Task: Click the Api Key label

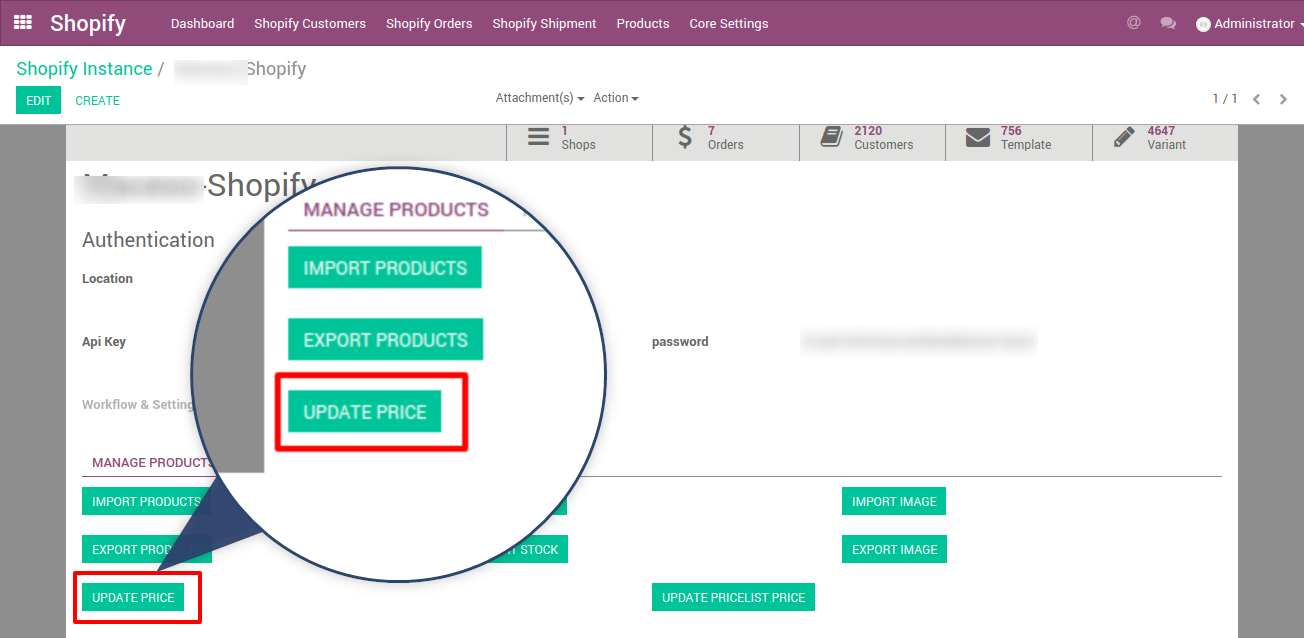Action: click(104, 342)
